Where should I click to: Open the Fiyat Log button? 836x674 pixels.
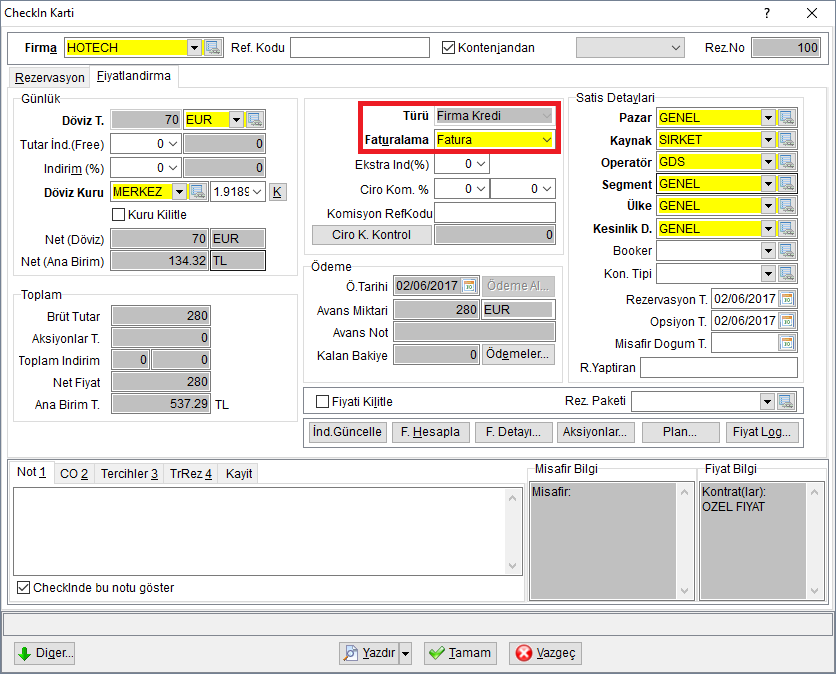[x=762, y=432]
